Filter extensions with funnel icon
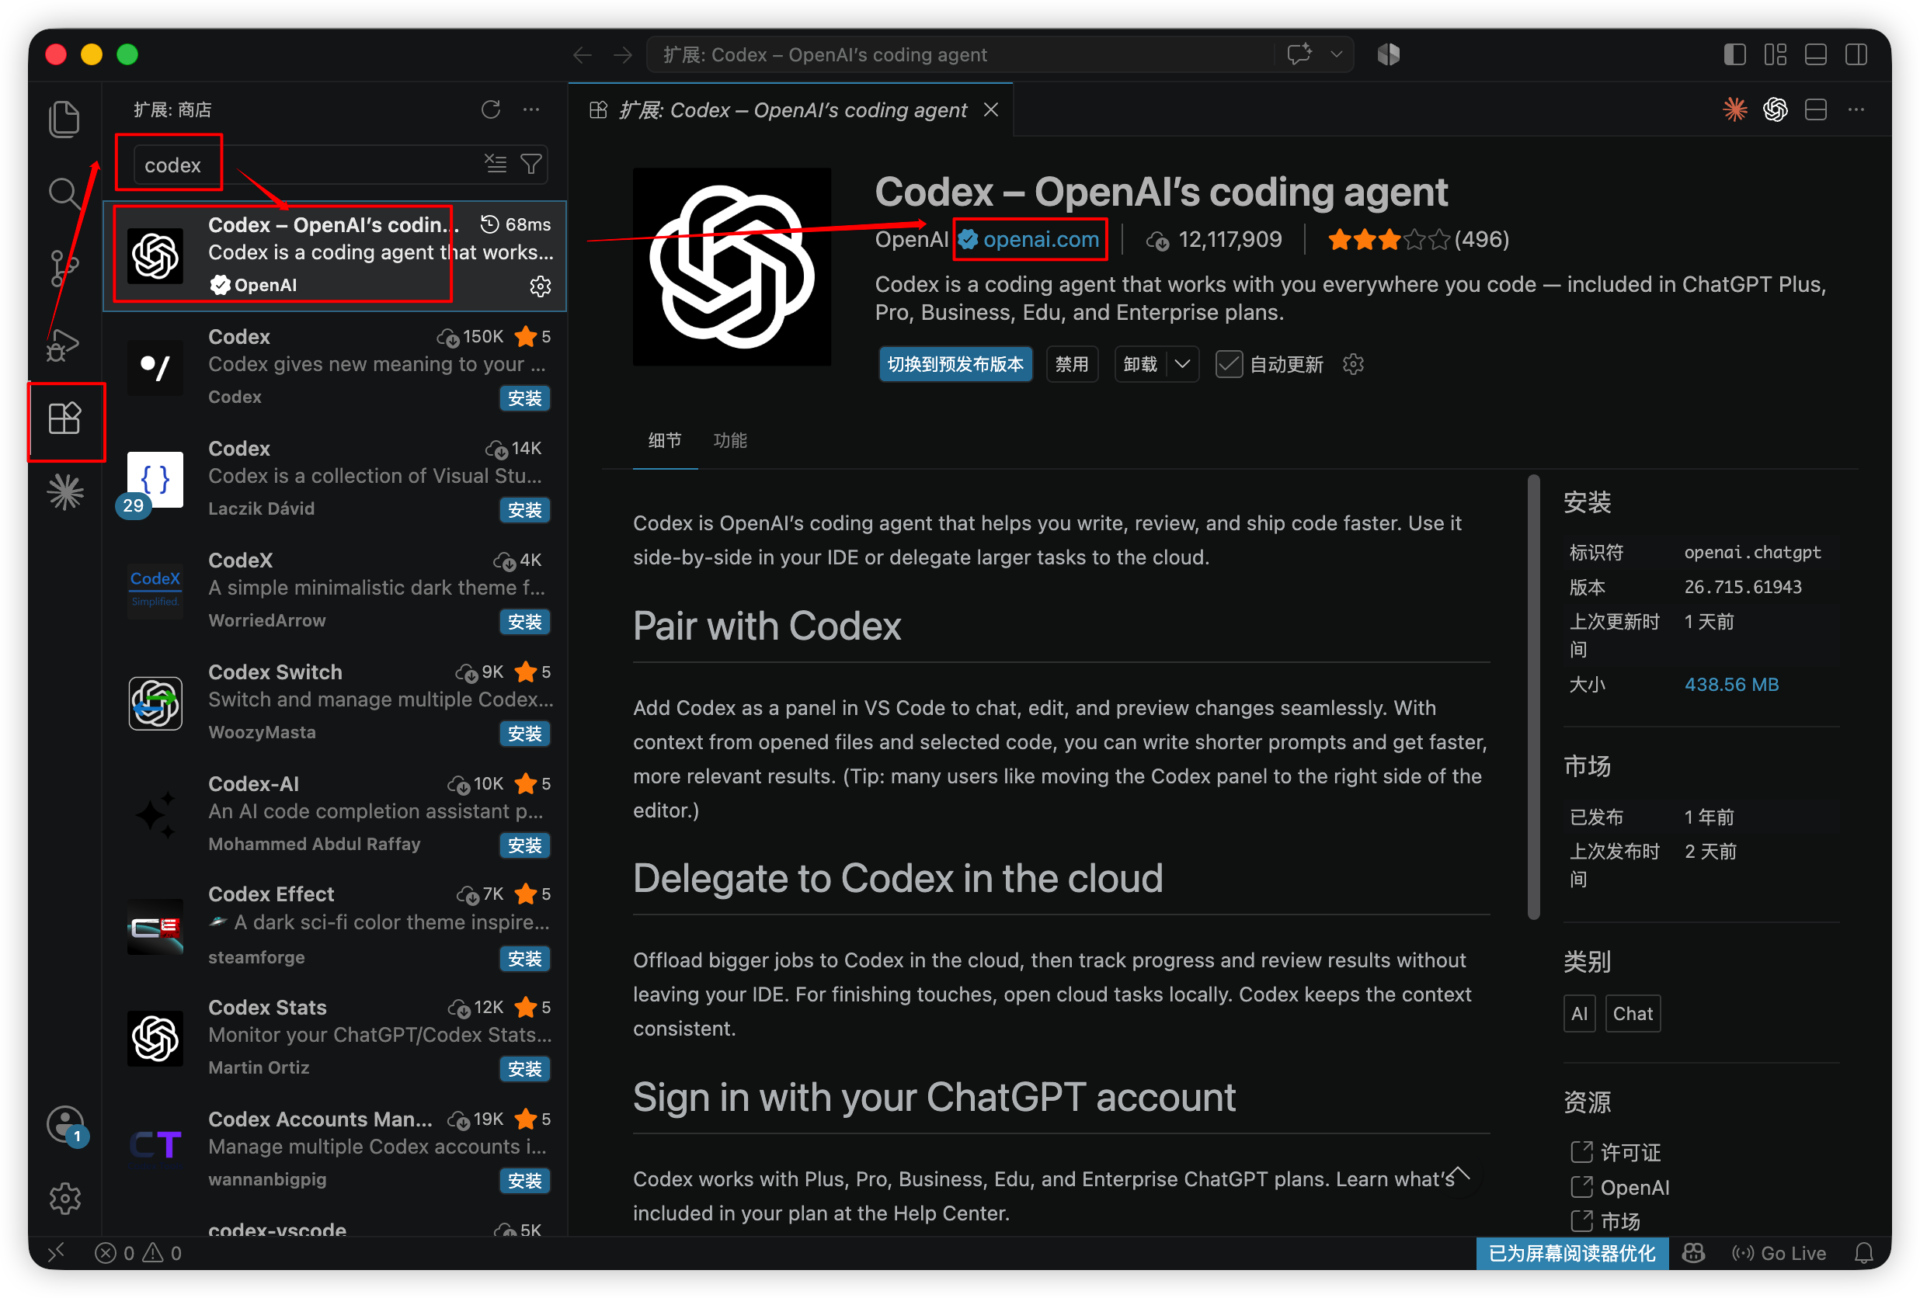 pyautogui.click(x=532, y=163)
